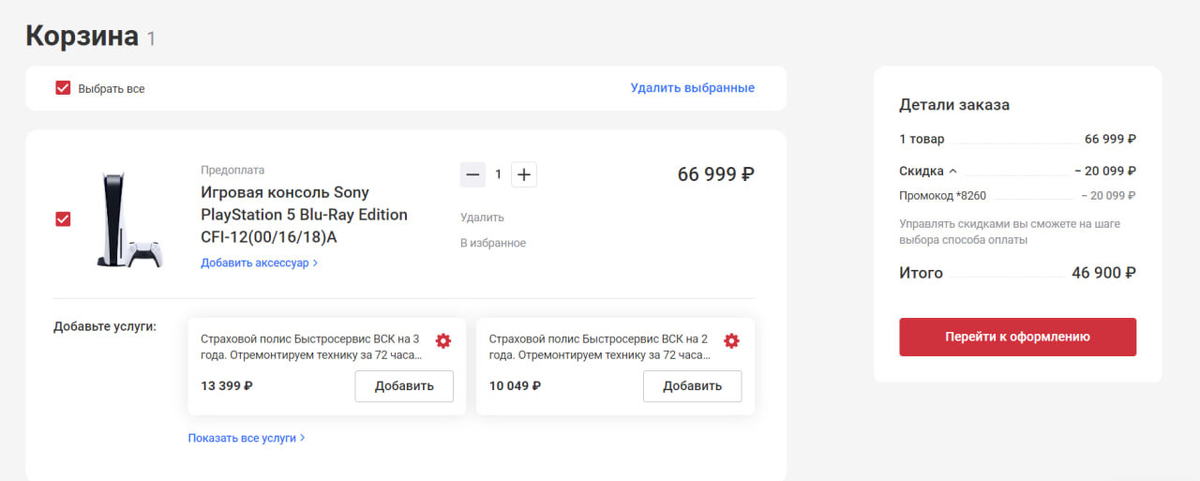
Task: Add item via "В избранное"
Action: pos(493,243)
